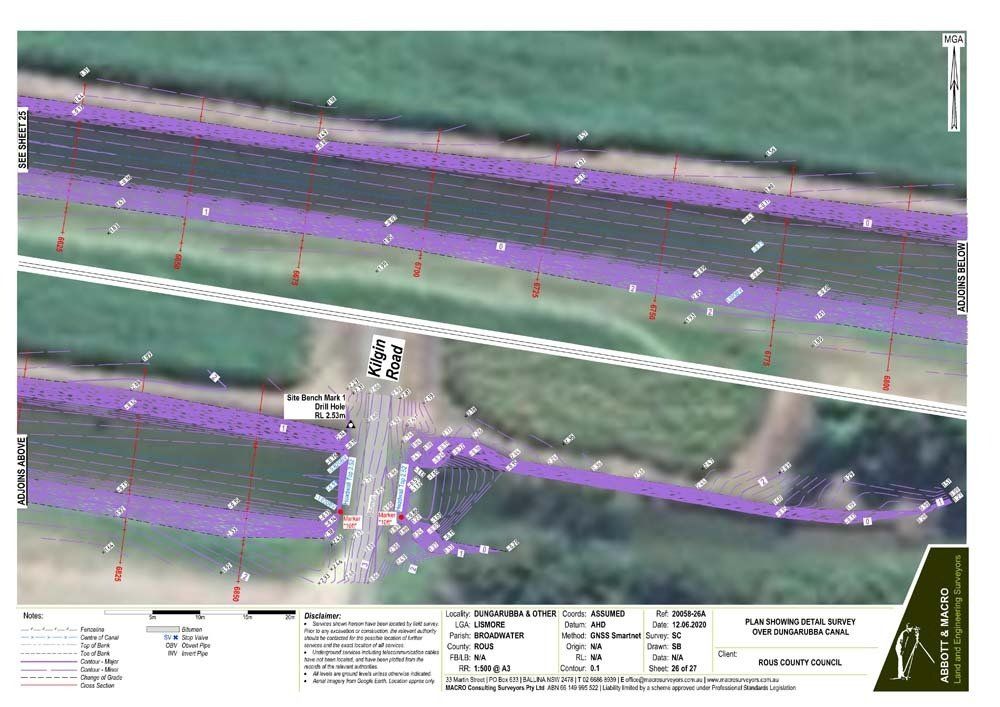Select the Contour - Major legend line
1000x707 pixels.
(x=48, y=662)
